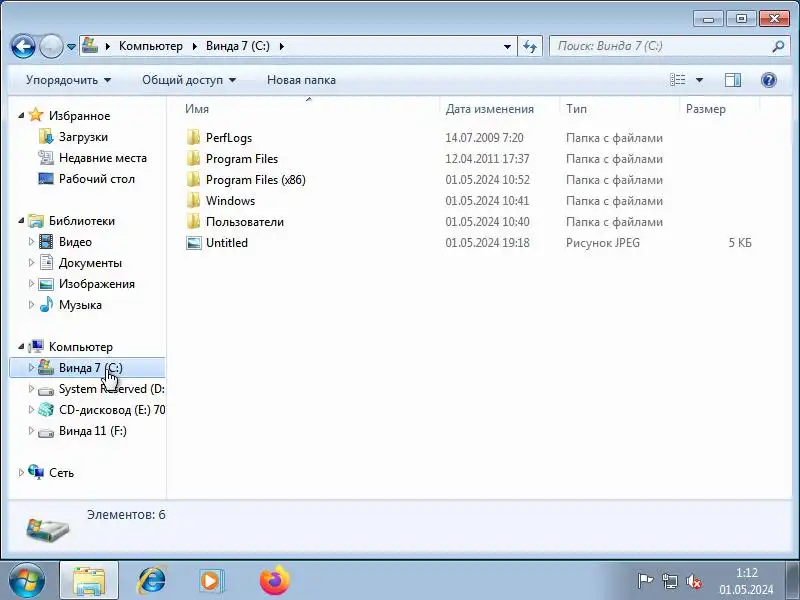Select the Пользователи folder icon

click(x=193, y=221)
